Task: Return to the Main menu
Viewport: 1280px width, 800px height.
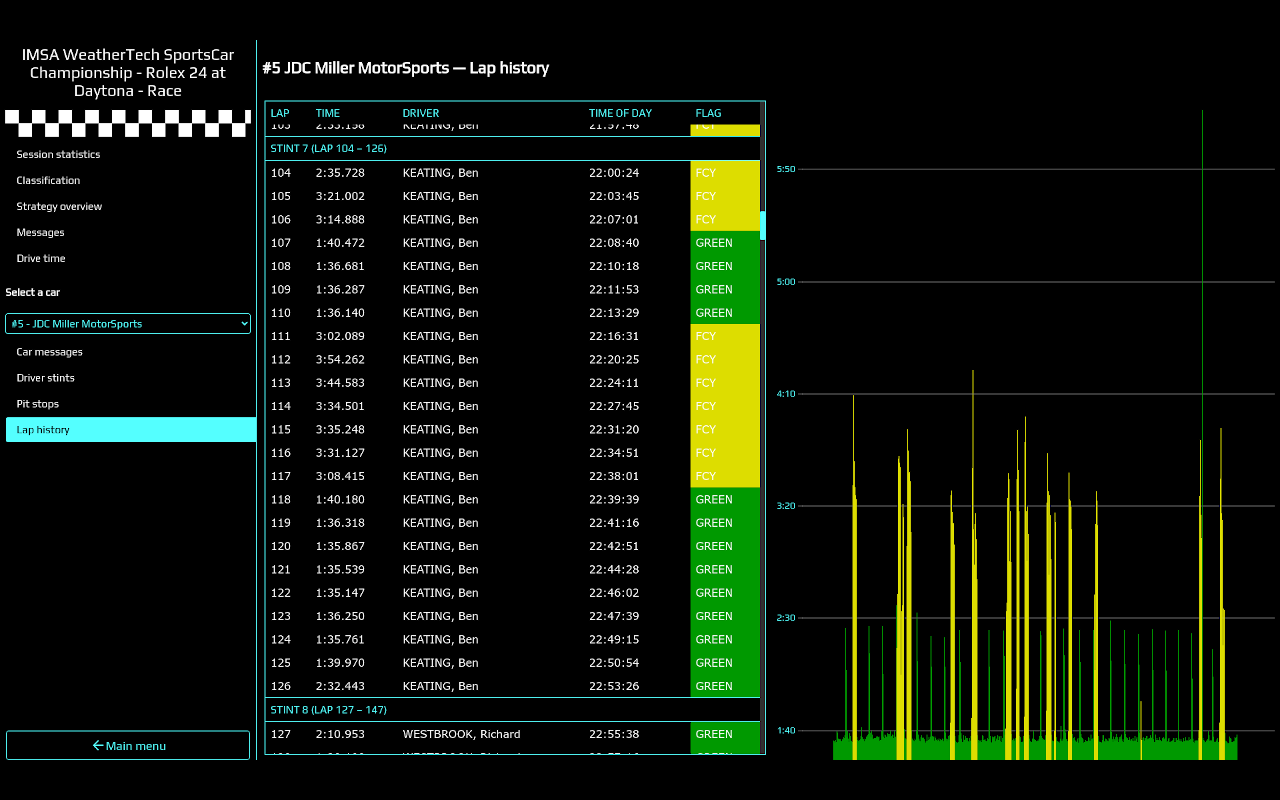Action: click(x=128, y=746)
